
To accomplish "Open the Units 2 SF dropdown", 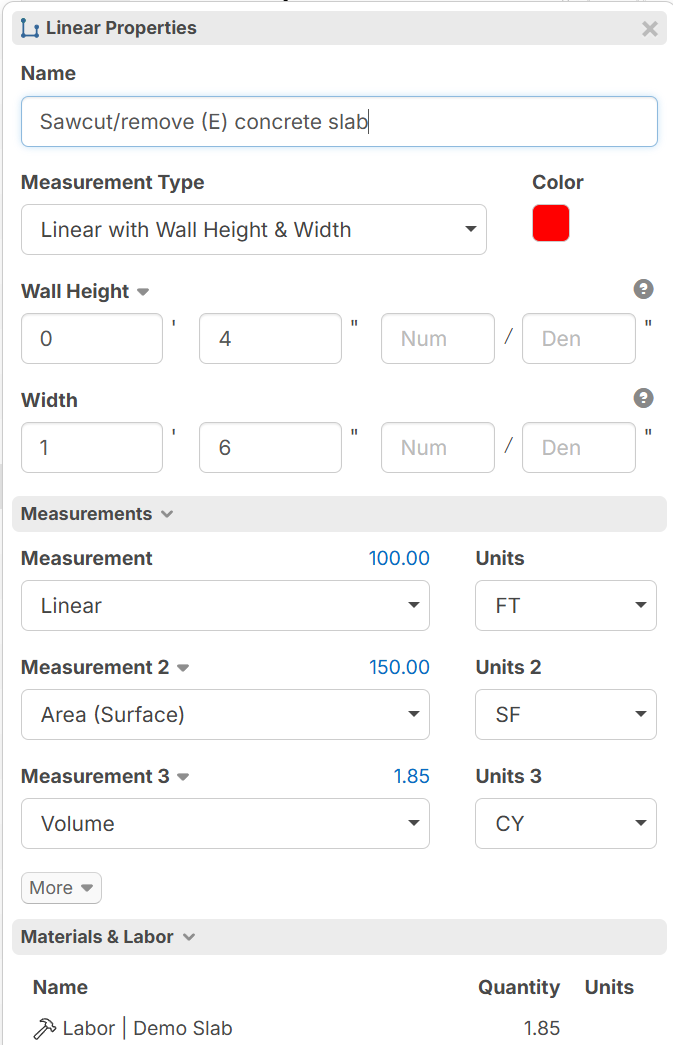I will [566, 714].
